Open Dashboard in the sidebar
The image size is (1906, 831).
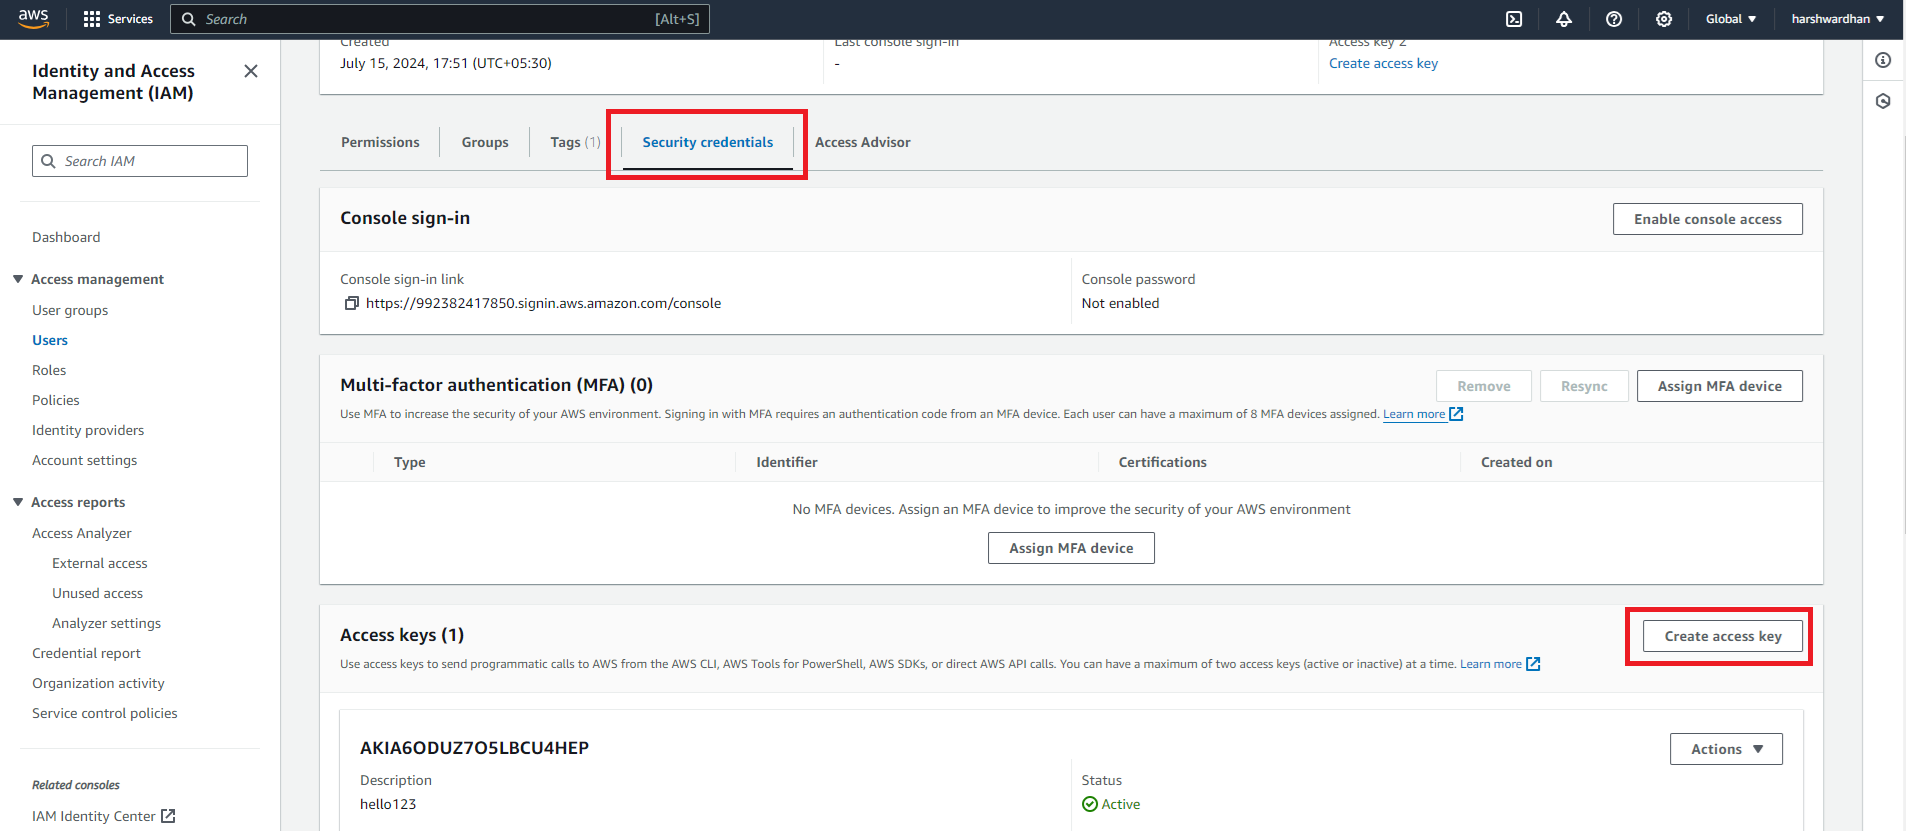[x=66, y=237]
